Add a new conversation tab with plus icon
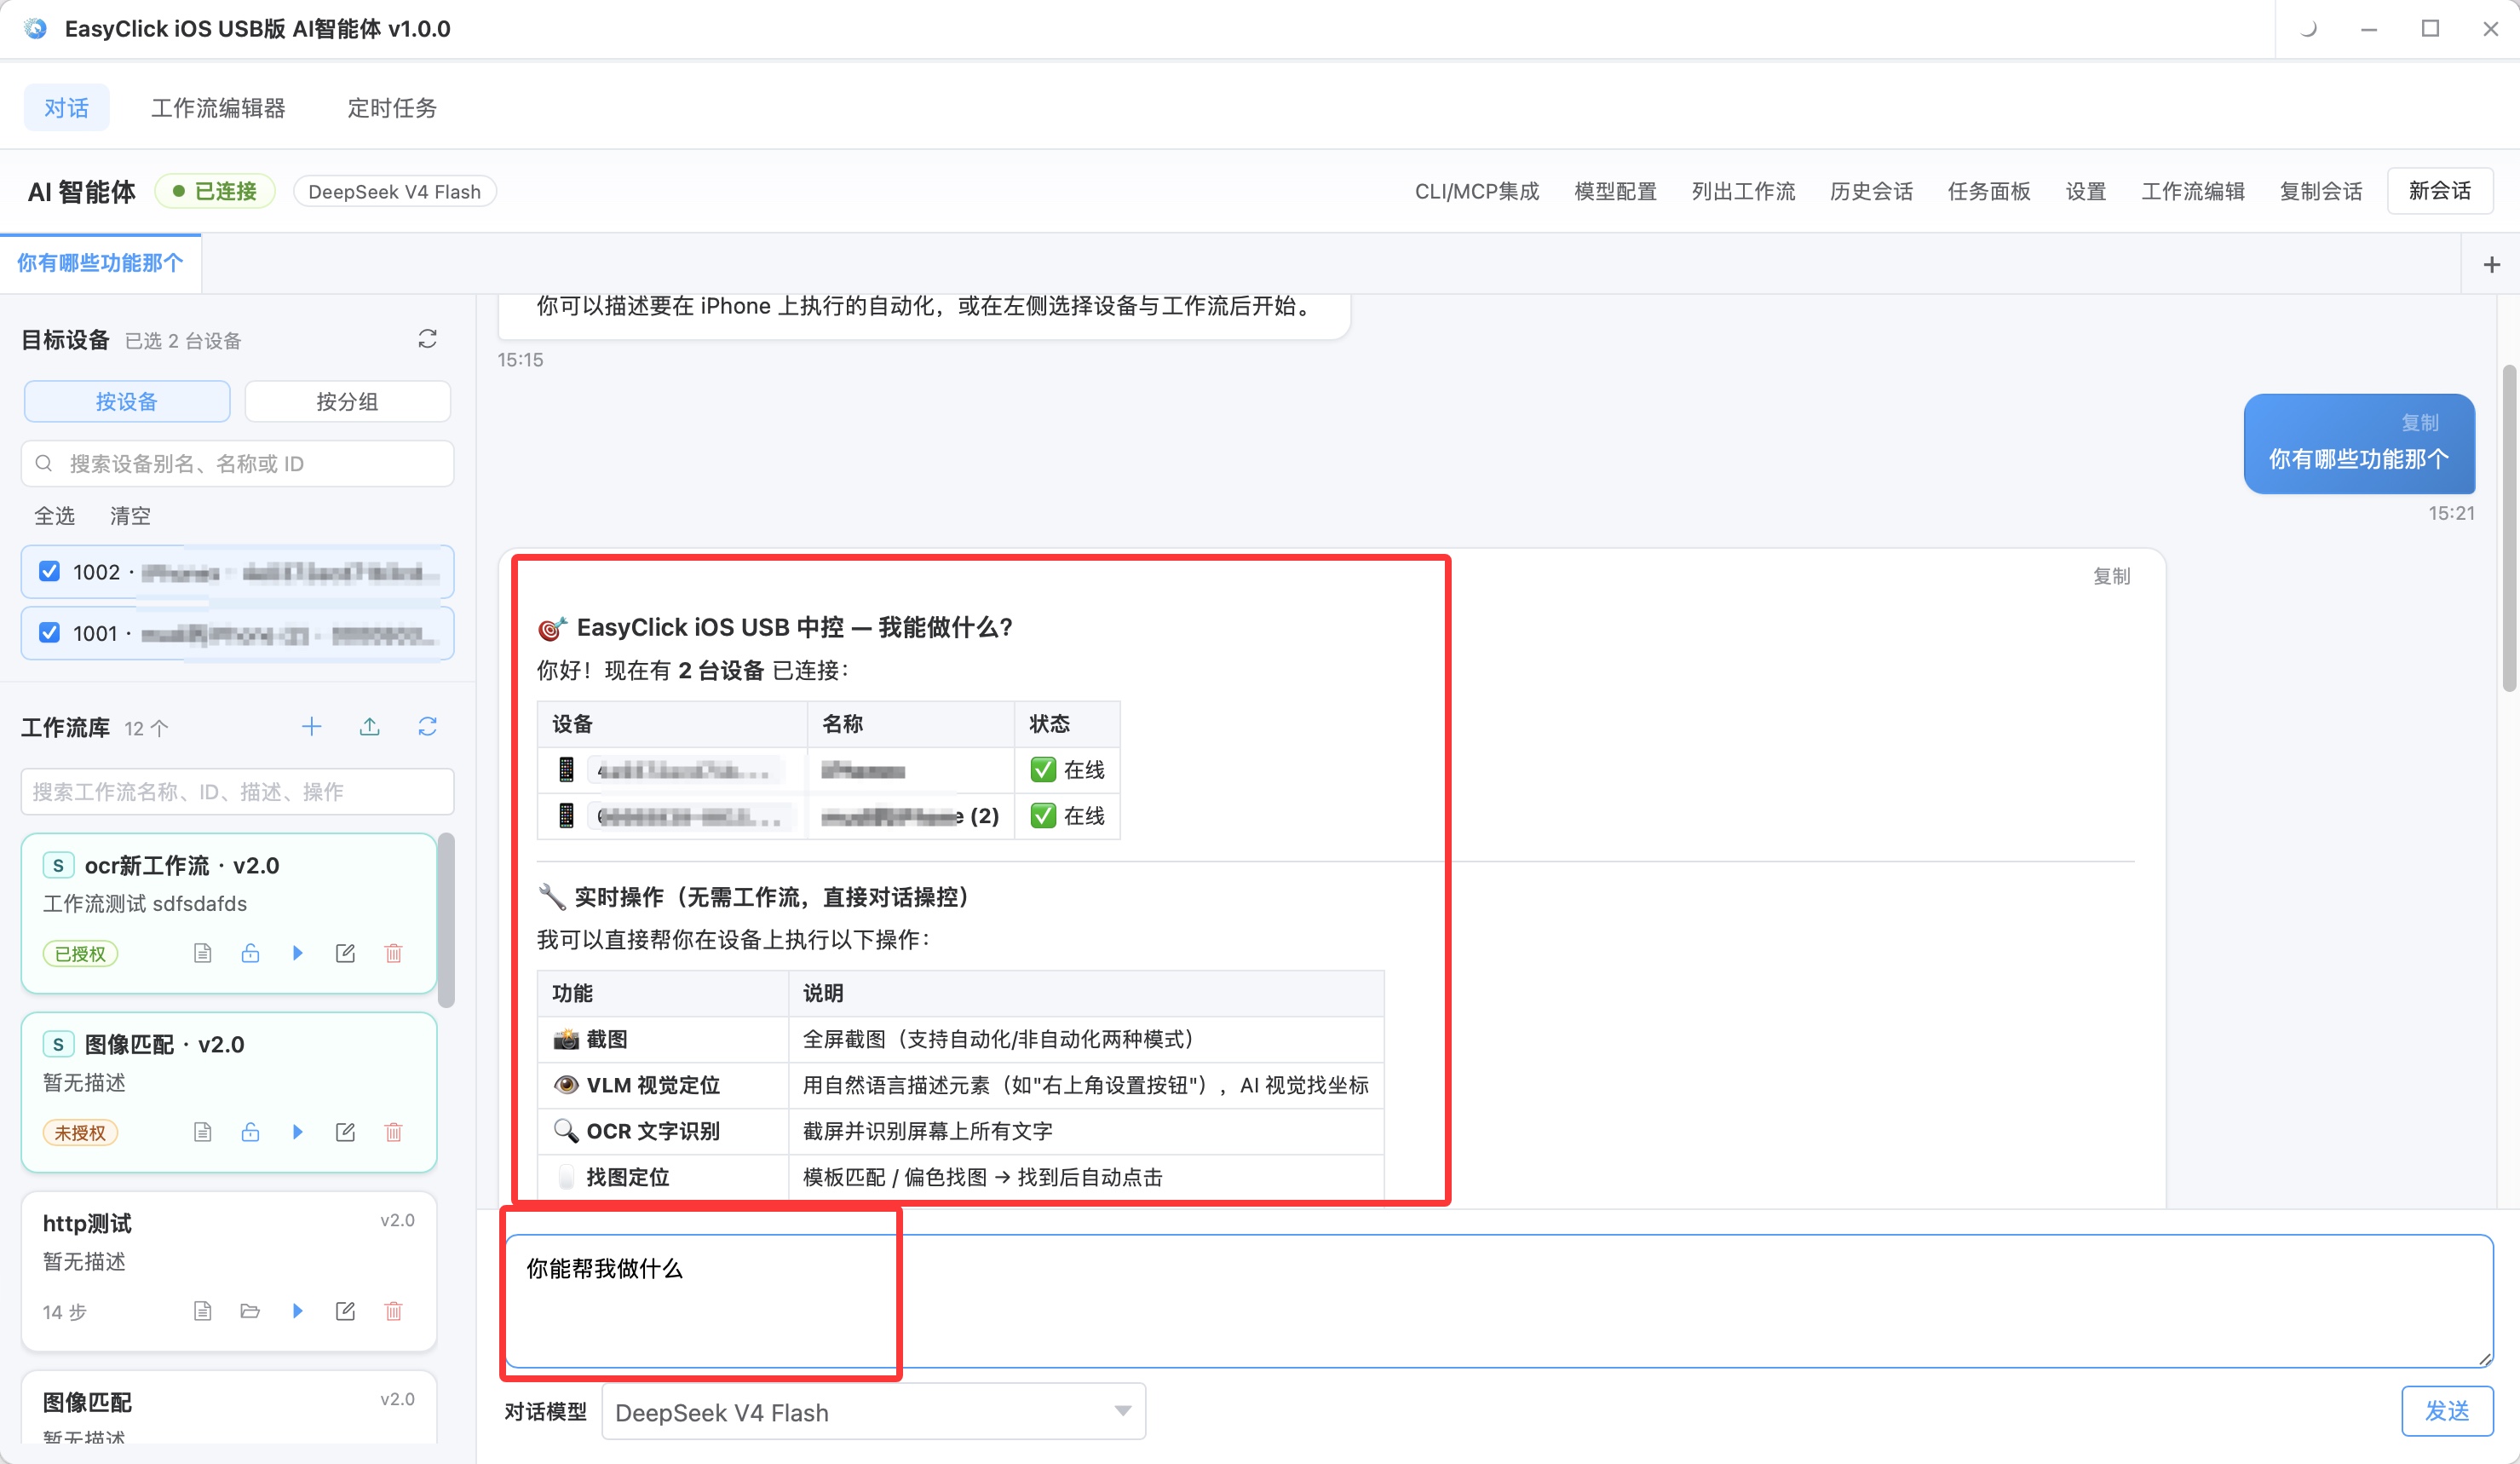 (x=2491, y=264)
